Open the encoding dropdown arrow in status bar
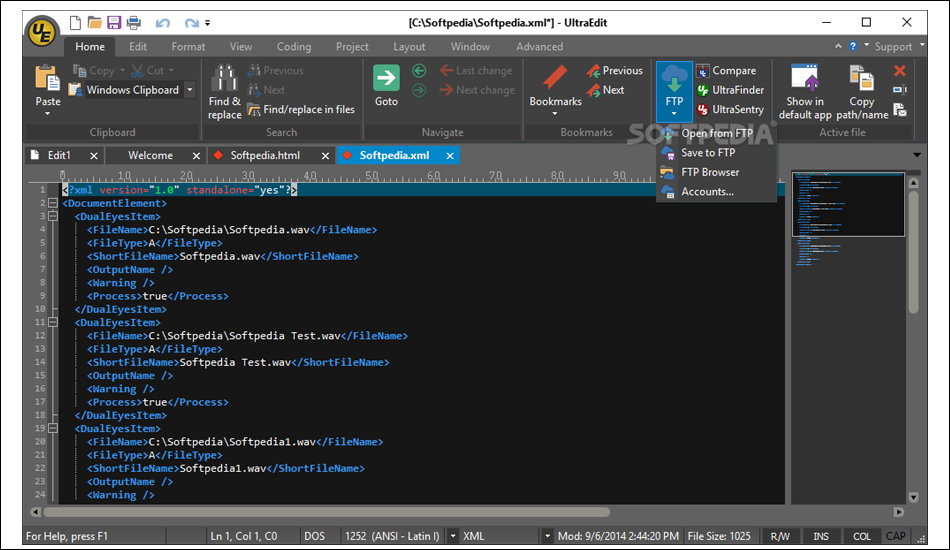Image resolution: width=950 pixels, height=550 pixels. click(453, 536)
